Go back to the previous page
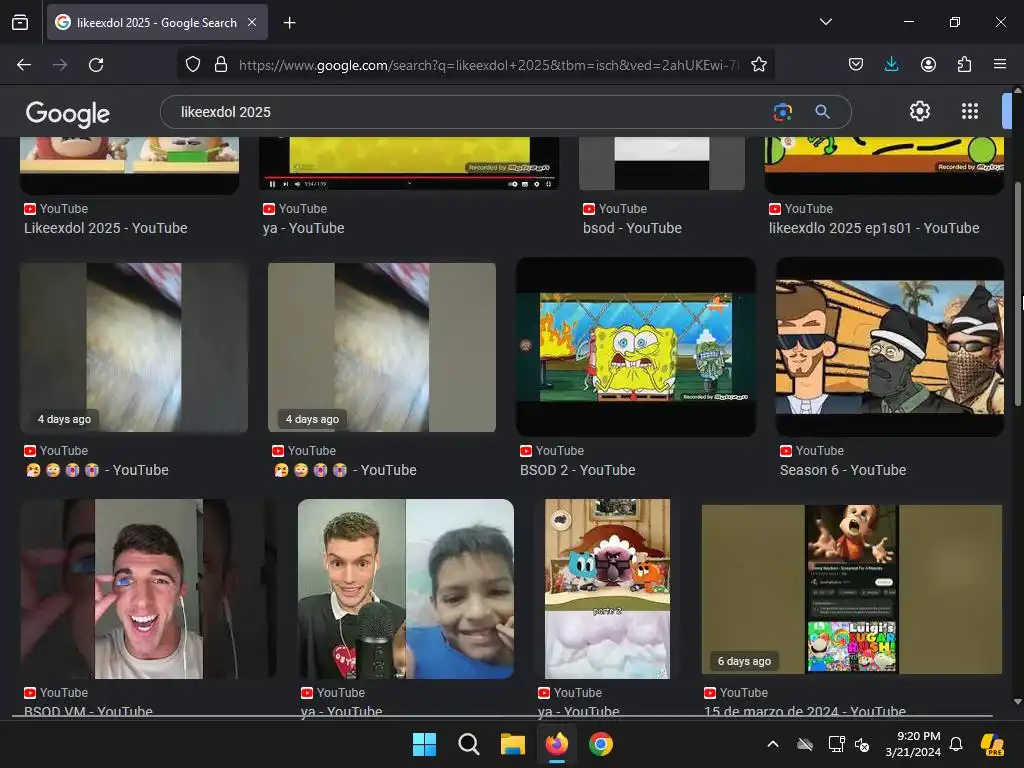Viewport: 1024px width, 768px height. click(x=24, y=65)
